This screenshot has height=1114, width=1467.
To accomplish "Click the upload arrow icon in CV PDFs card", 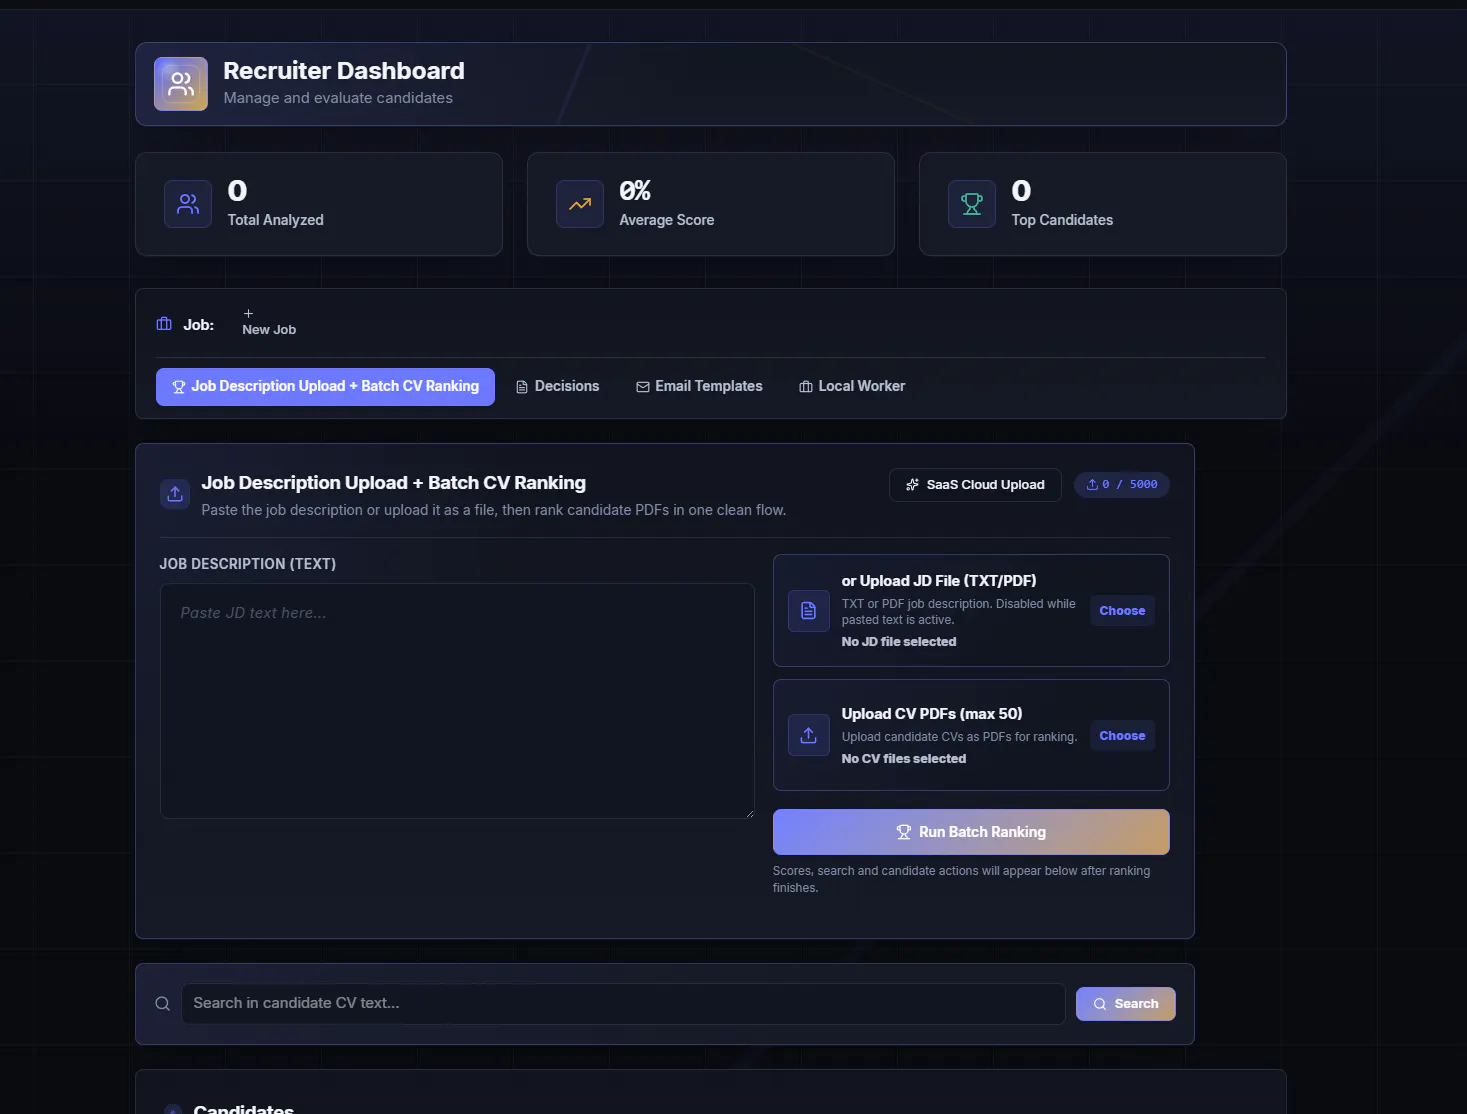I will pyautogui.click(x=809, y=735).
